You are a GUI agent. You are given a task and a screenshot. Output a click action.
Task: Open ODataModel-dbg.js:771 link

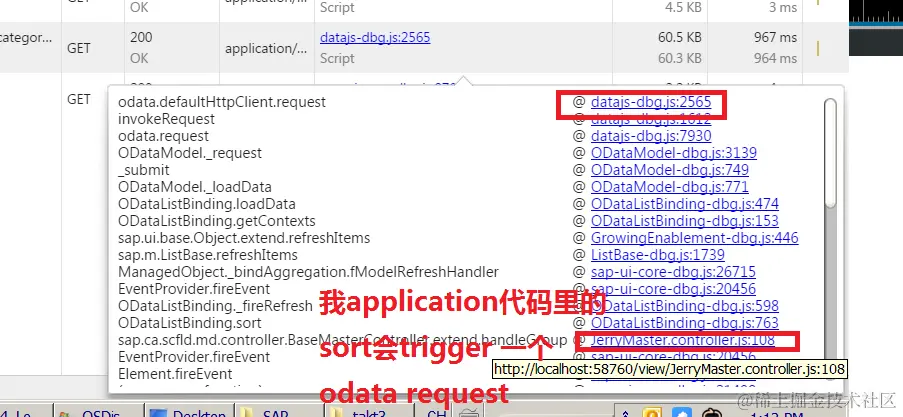(670, 187)
